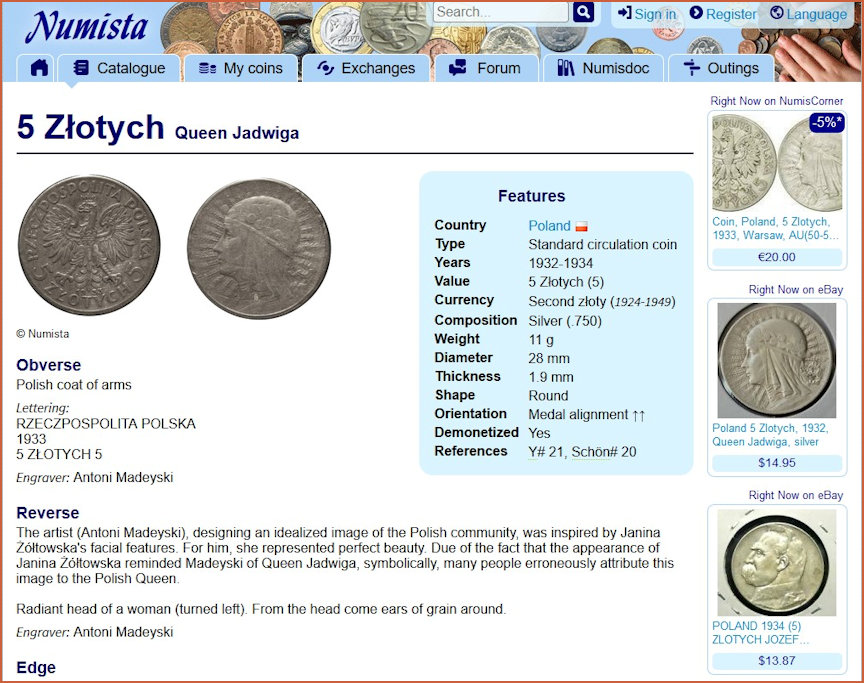This screenshot has width=864, height=683.
Task: Click the Sign in link
Action: [x=646, y=14]
